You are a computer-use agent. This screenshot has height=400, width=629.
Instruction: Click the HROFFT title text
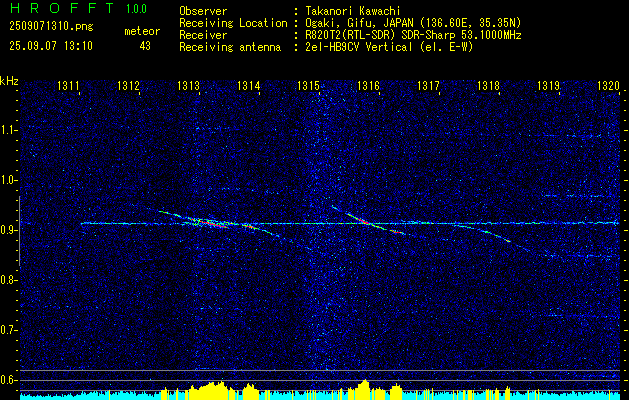[61, 8]
